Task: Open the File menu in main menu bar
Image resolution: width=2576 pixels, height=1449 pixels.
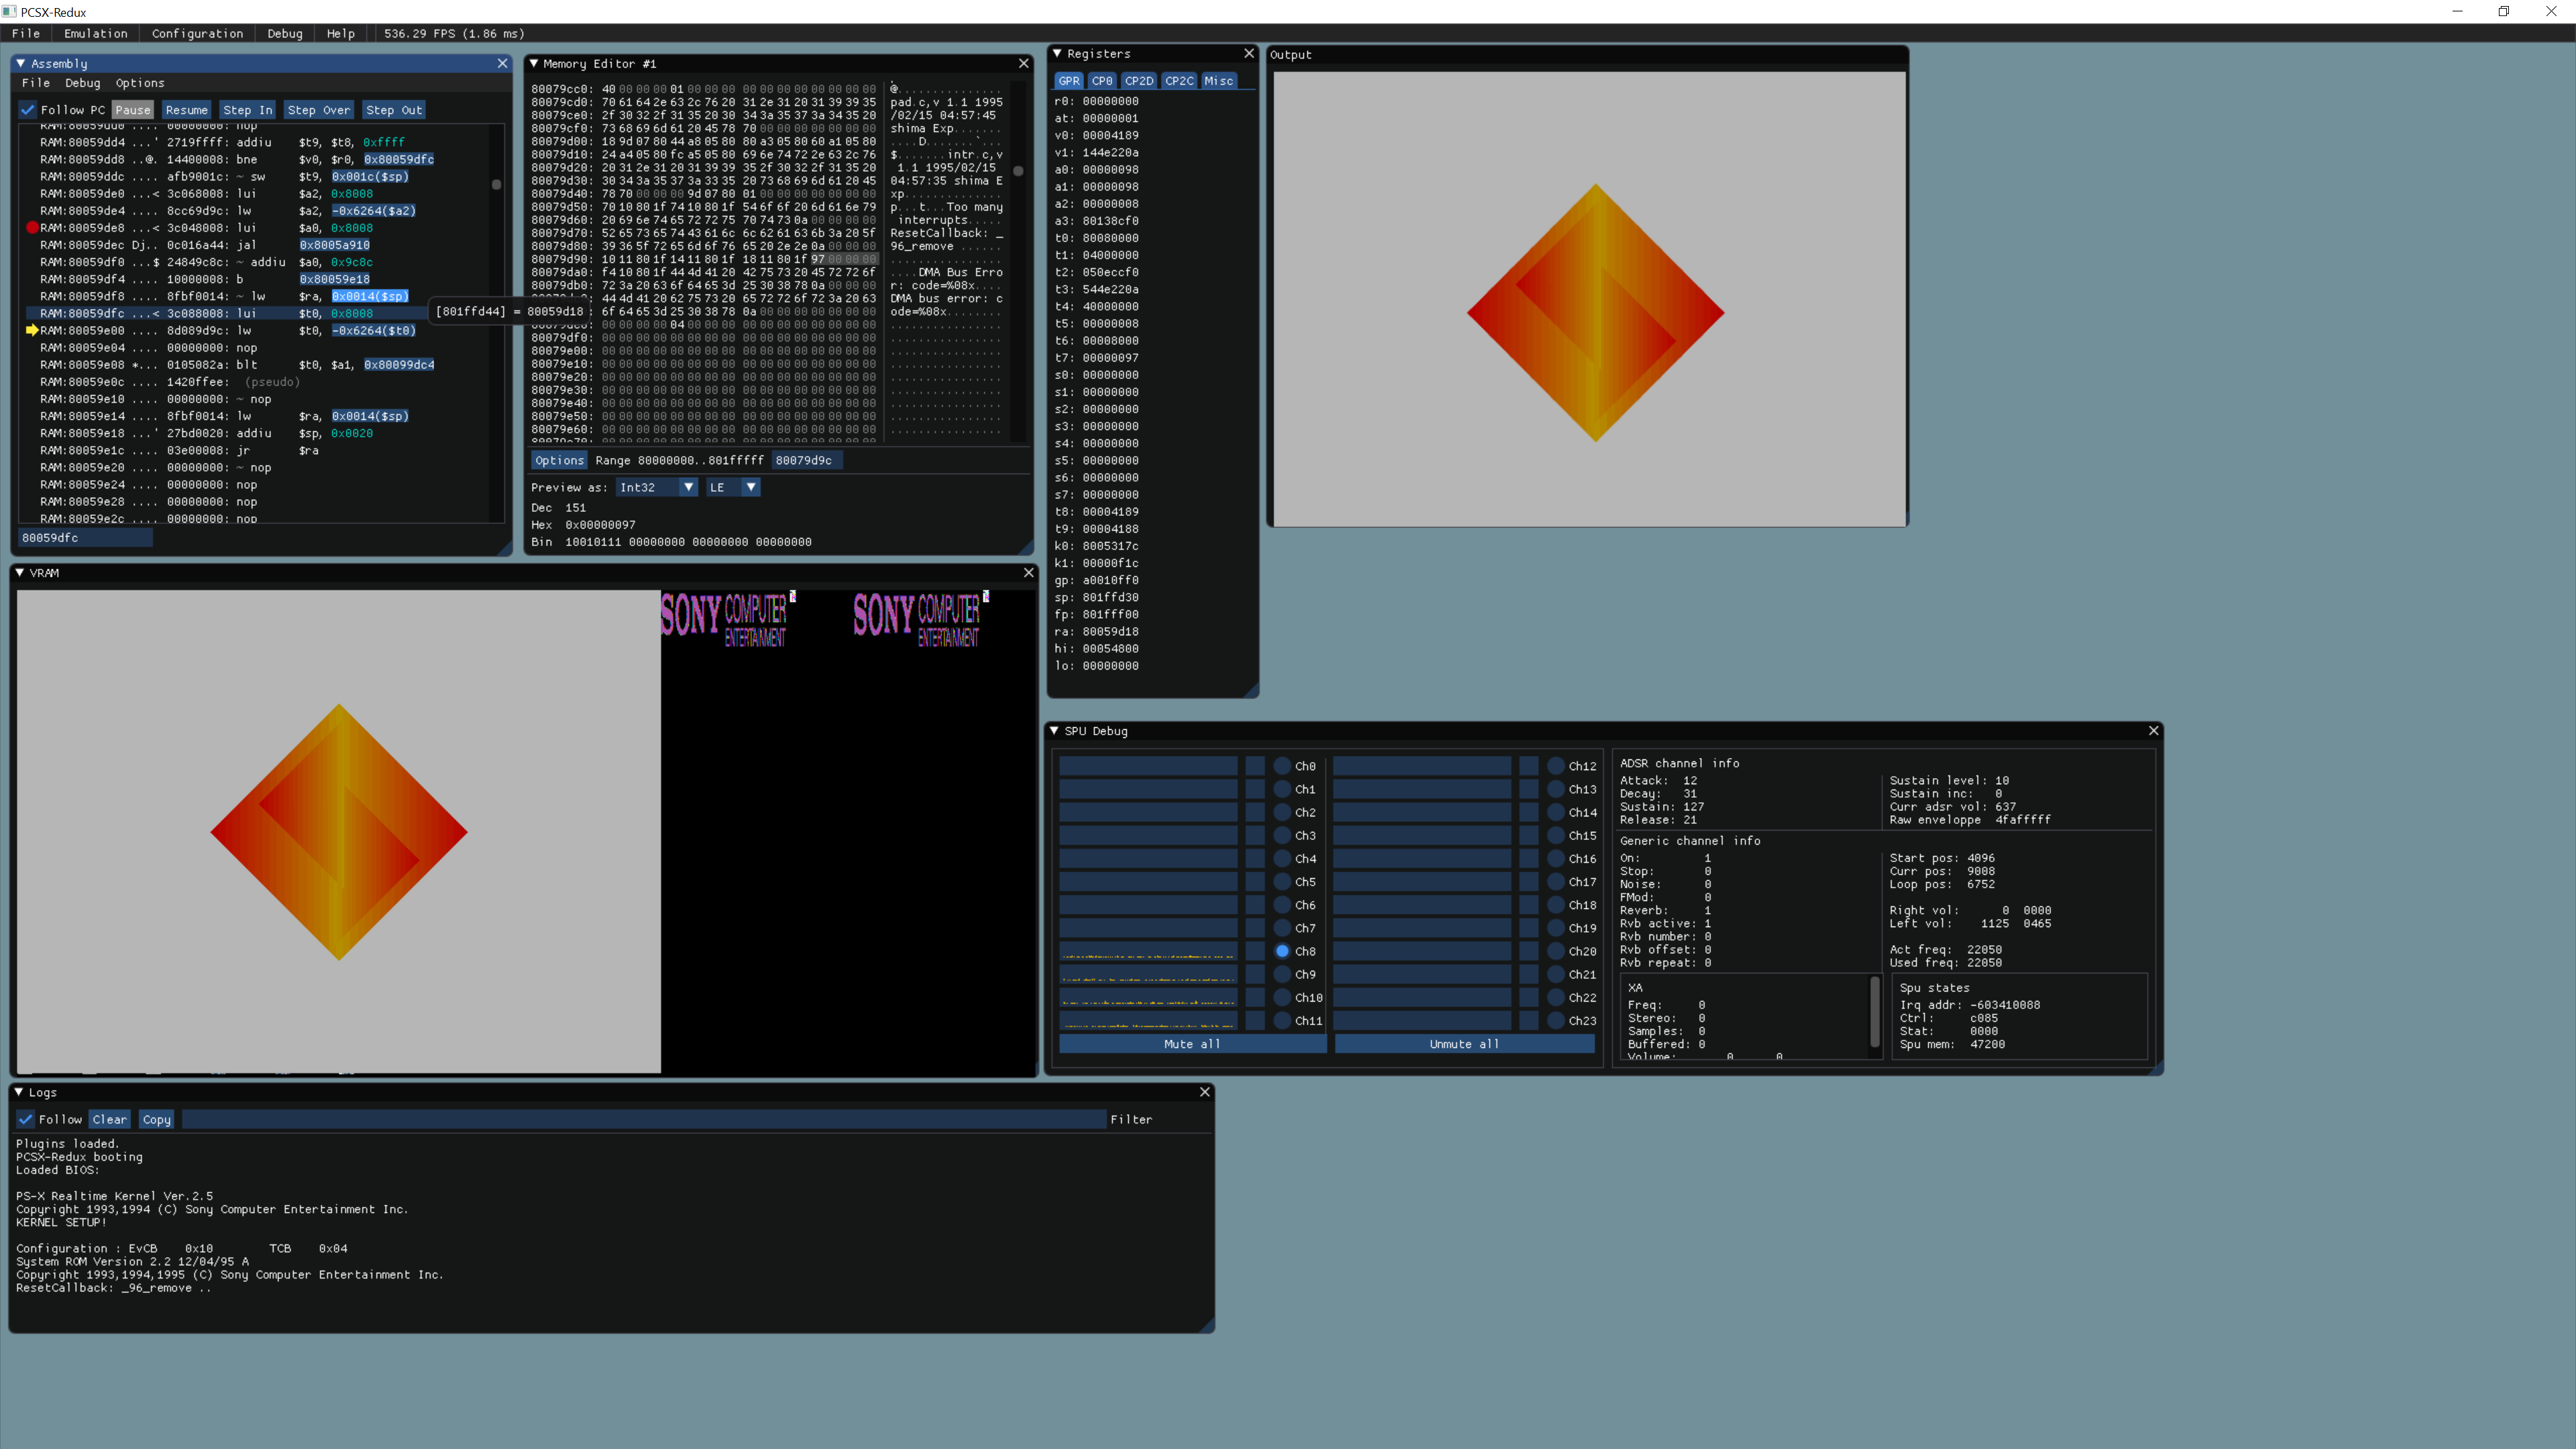Action: (26, 33)
